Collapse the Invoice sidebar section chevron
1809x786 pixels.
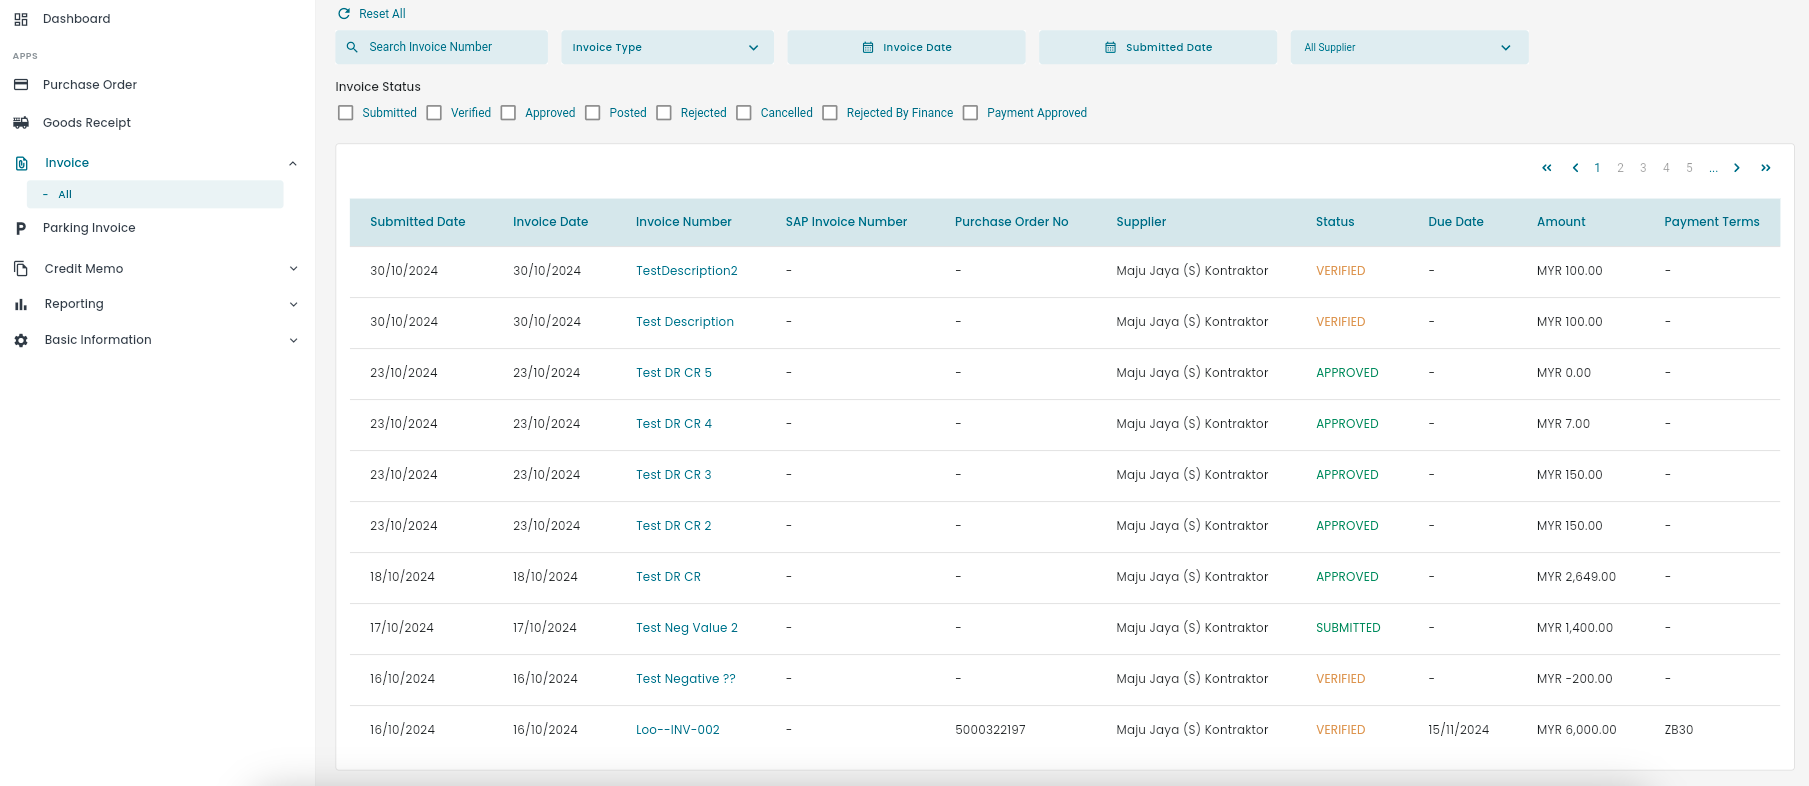click(293, 163)
